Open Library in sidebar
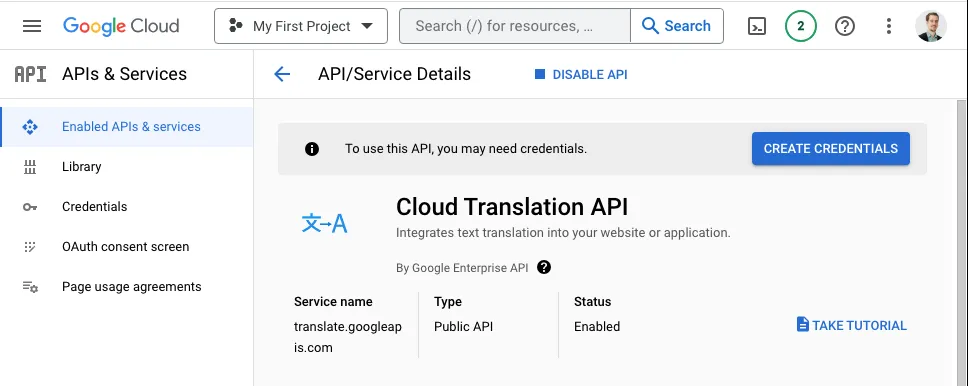The width and height of the screenshot is (968, 386). pyautogui.click(x=127, y=167)
